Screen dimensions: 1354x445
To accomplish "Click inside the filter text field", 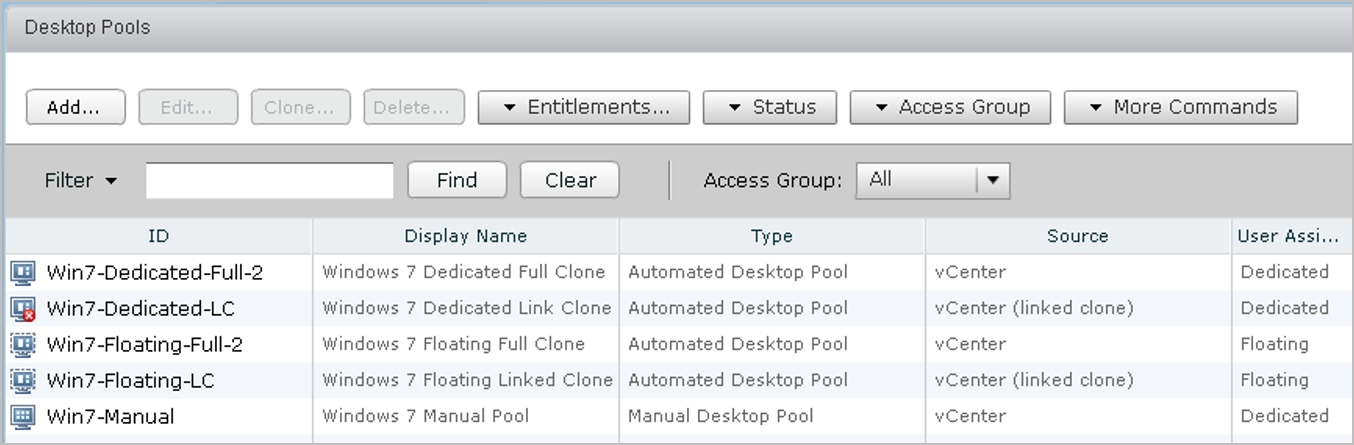I will tap(270, 181).
